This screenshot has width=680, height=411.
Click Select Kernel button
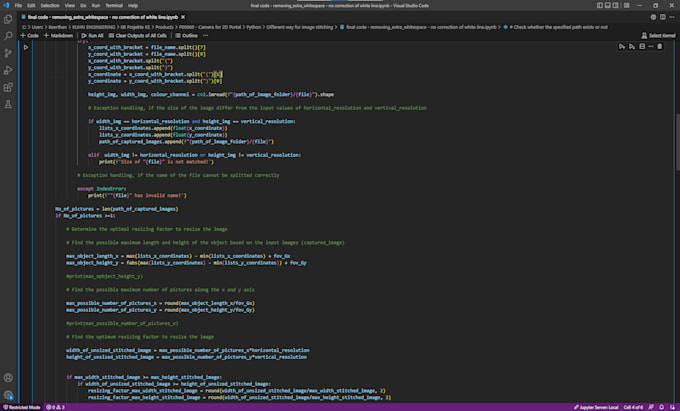pyautogui.click(x=658, y=36)
